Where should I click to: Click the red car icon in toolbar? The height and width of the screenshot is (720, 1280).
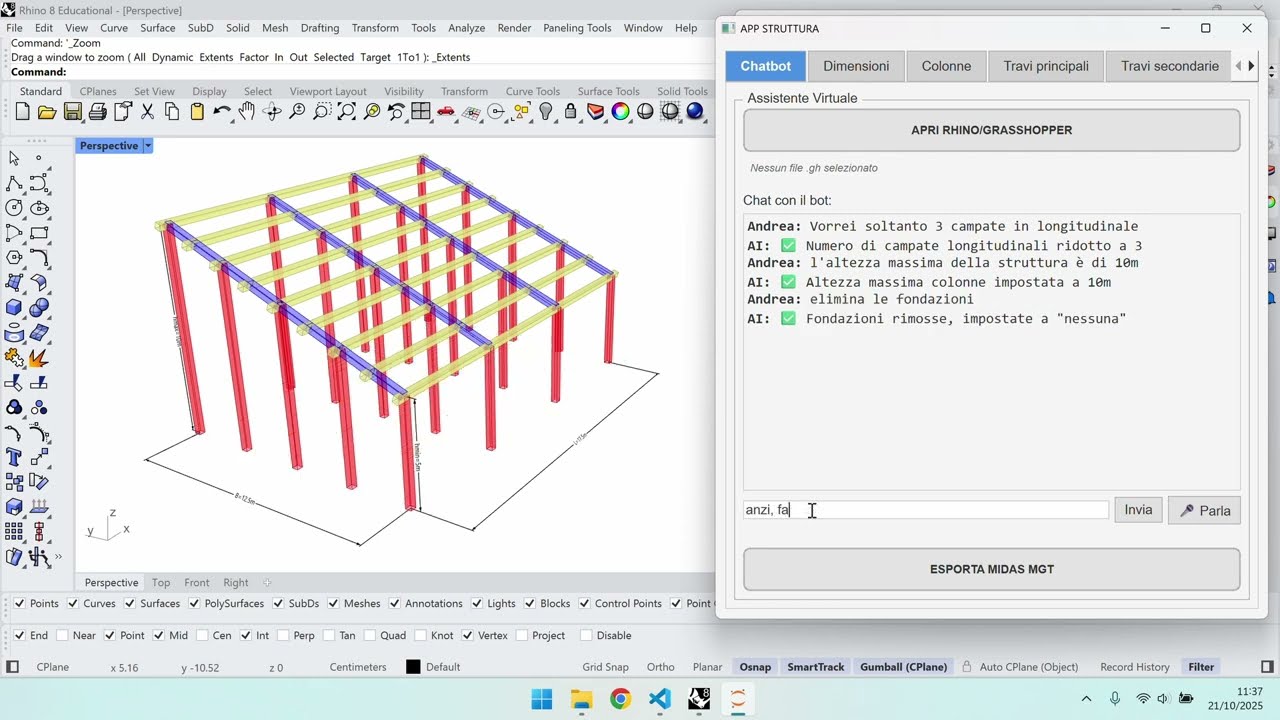pyautogui.click(x=446, y=112)
